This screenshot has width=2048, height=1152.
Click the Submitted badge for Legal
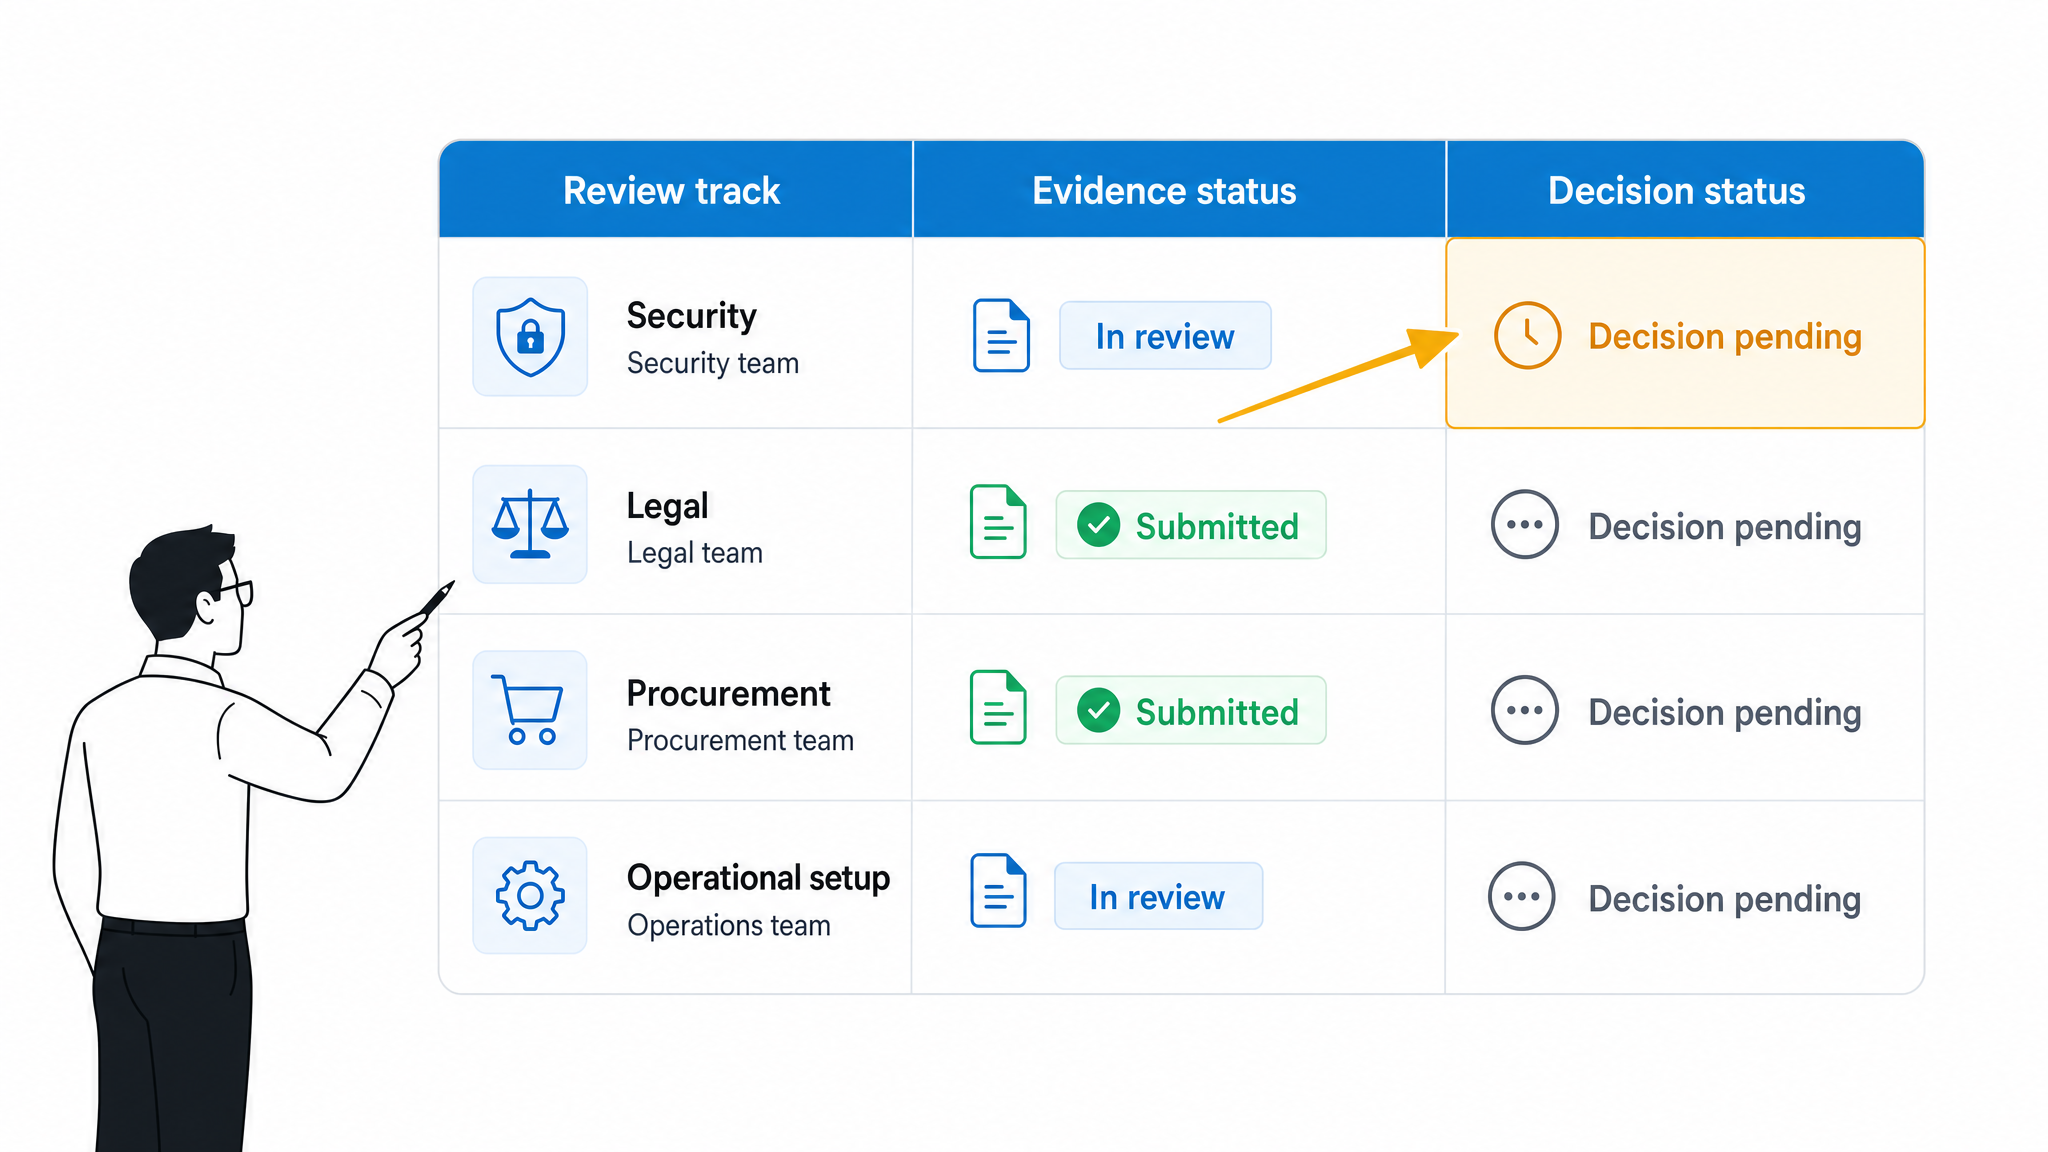tap(1191, 525)
